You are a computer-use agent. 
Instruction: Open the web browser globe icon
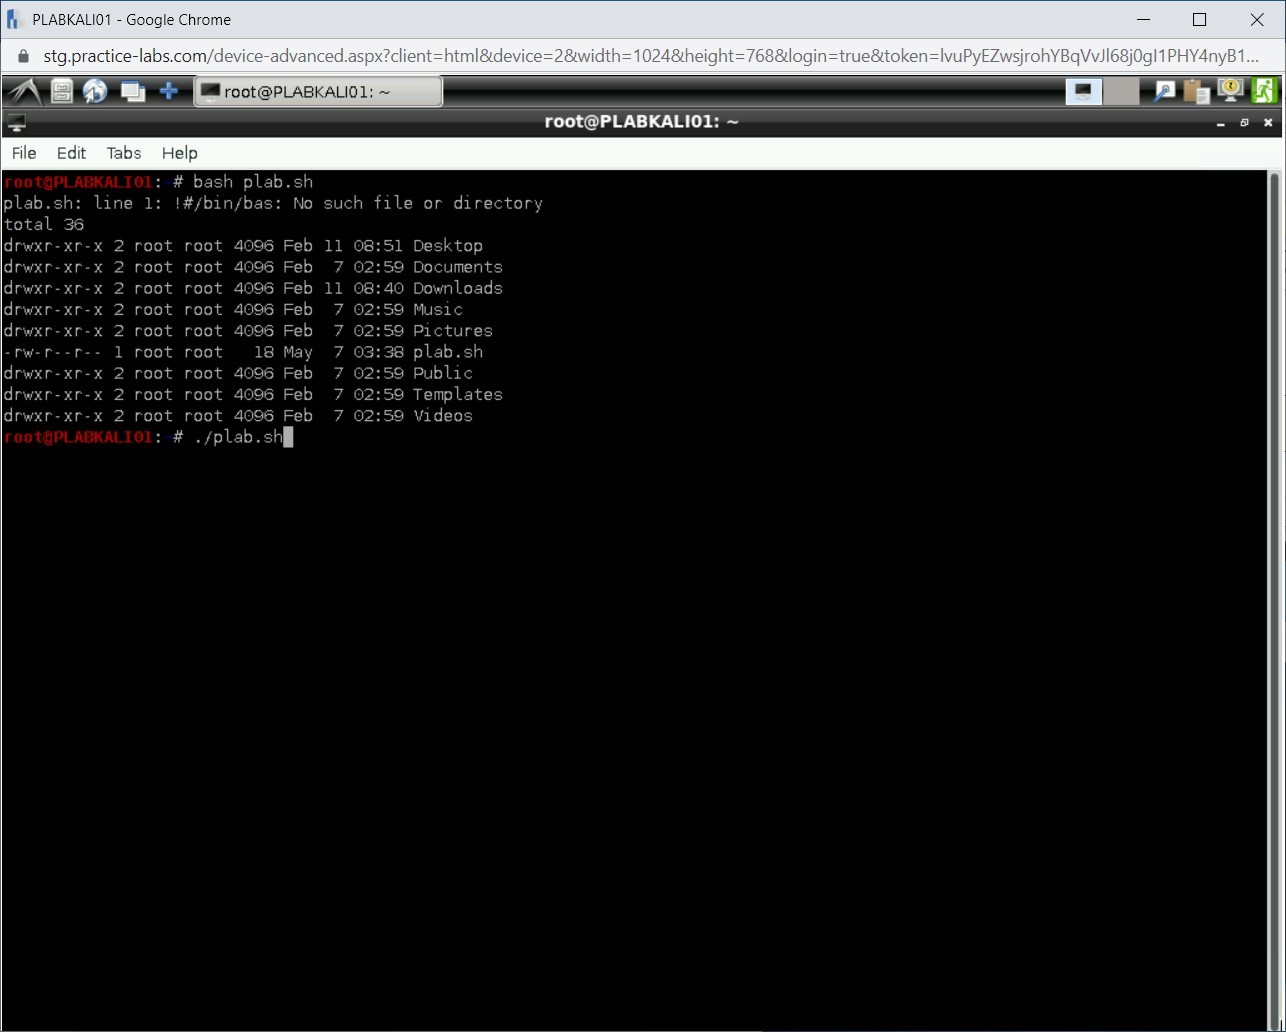tap(96, 92)
